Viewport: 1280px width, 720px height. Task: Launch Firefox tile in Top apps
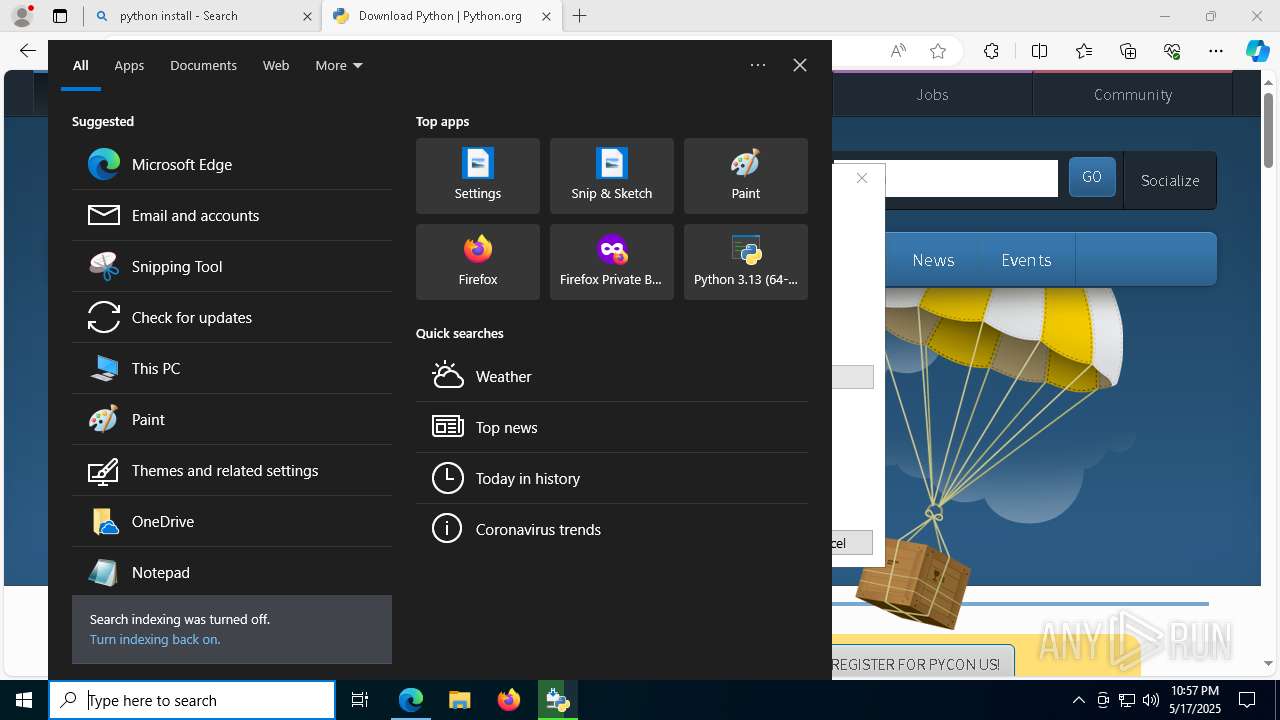pos(478,262)
